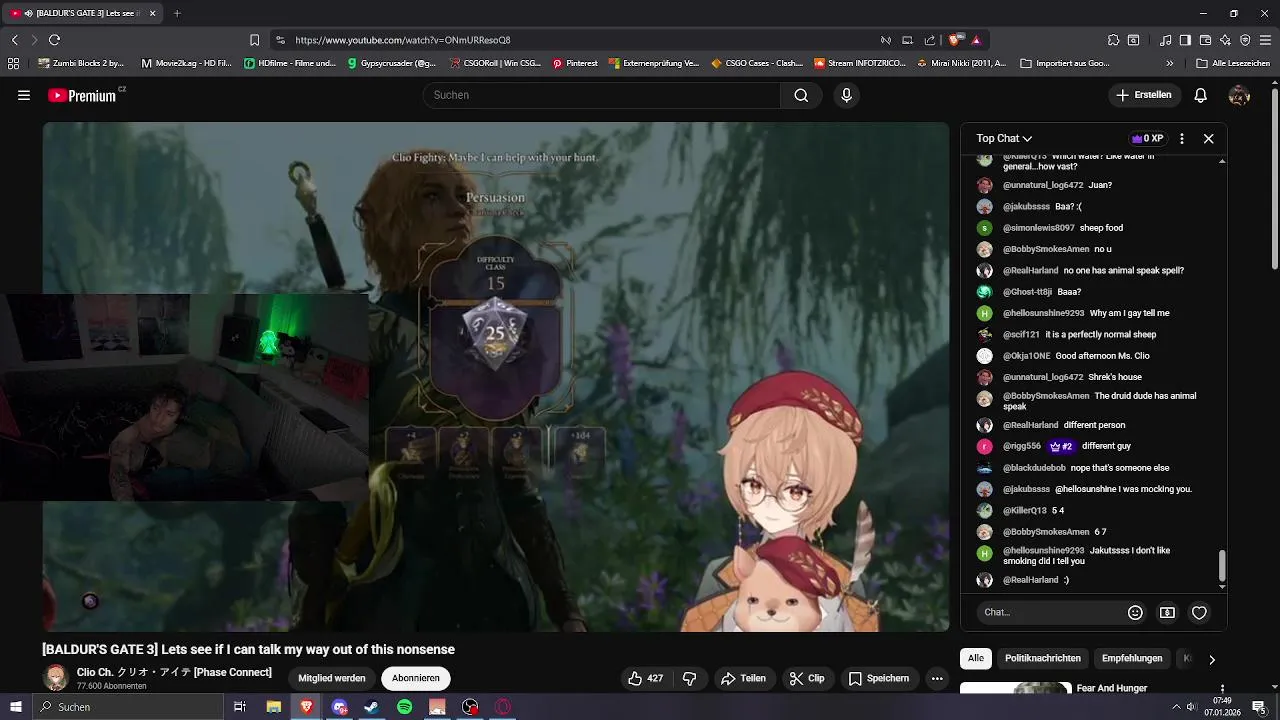Open the account avatar menu
The height and width of the screenshot is (720, 1280).
point(1239,95)
